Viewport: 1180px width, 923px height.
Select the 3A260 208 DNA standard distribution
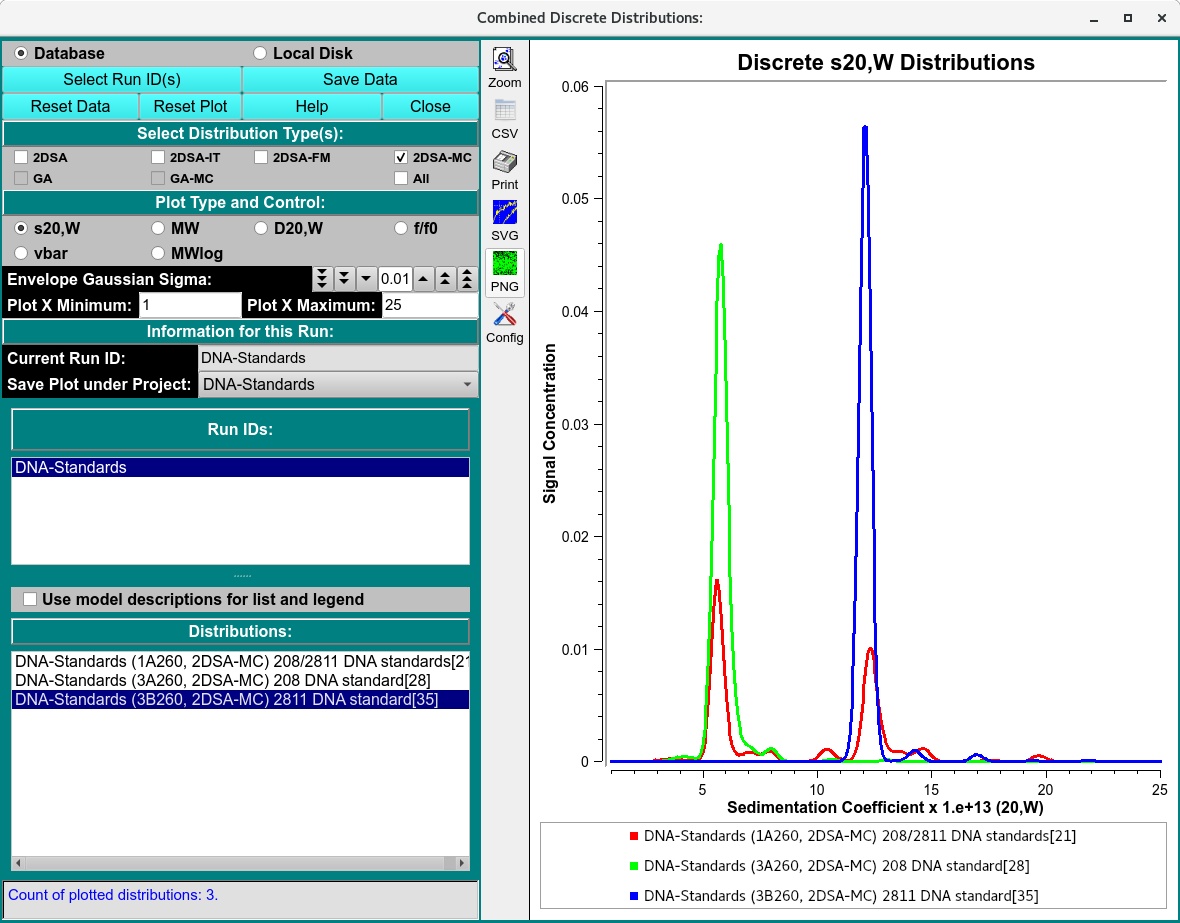tap(223, 681)
